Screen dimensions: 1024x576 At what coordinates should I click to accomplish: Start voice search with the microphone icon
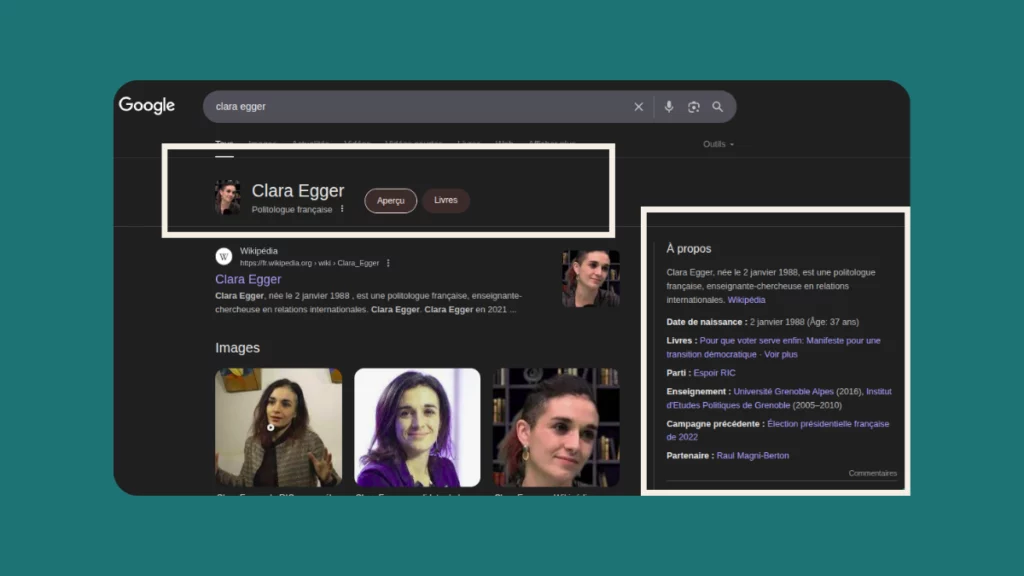coord(669,106)
